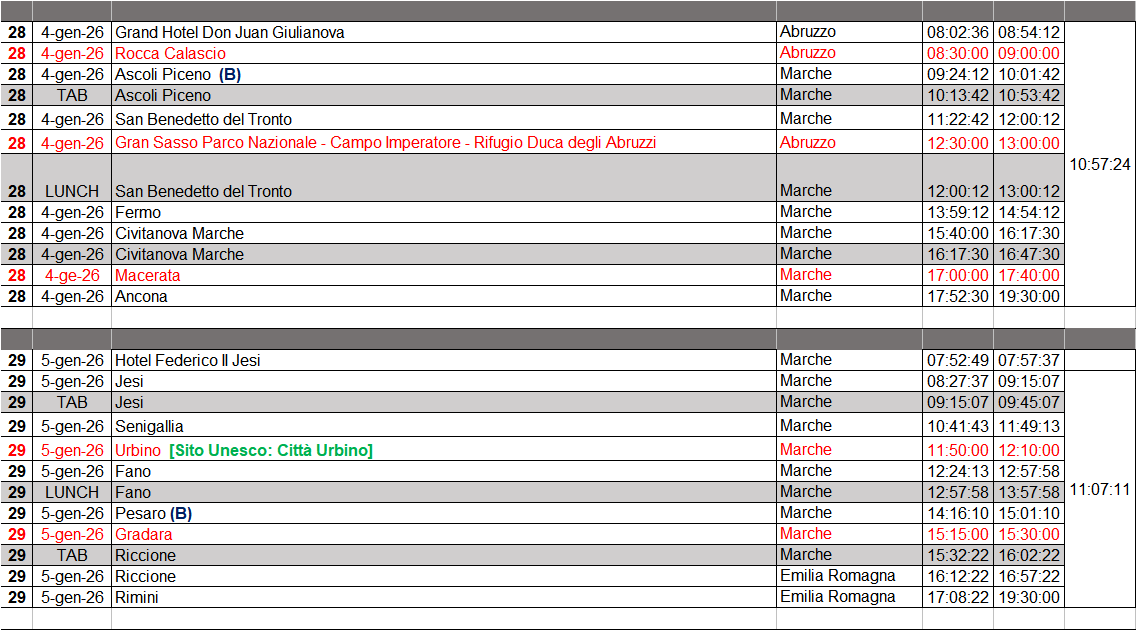Click the red Macerata cell
Image resolution: width=1136 pixels, height=630 pixels.
tap(147, 275)
